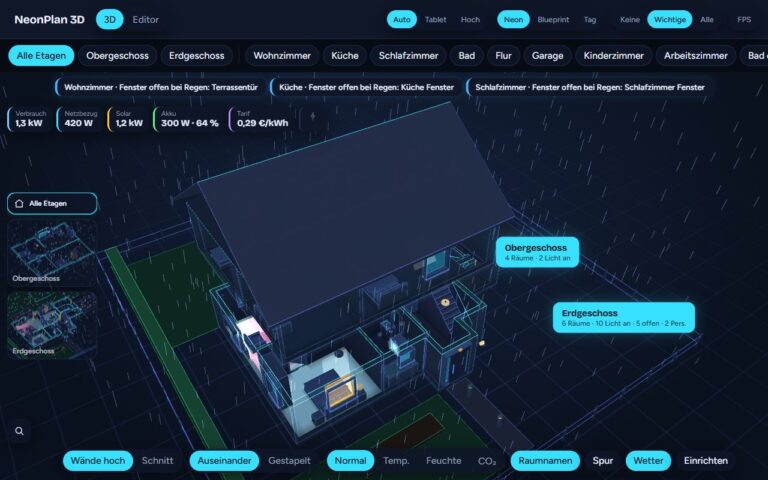Select CO₂ overlay mode
The width and height of the screenshot is (768, 480).
(x=486, y=461)
